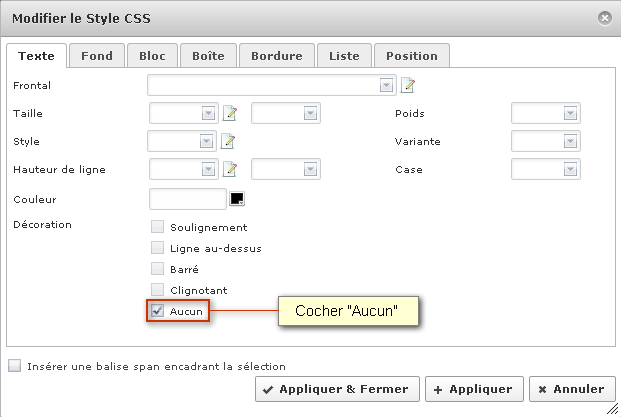621x417 pixels.
Task: Tick the Clignotant checkbox
Action: tap(157, 290)
